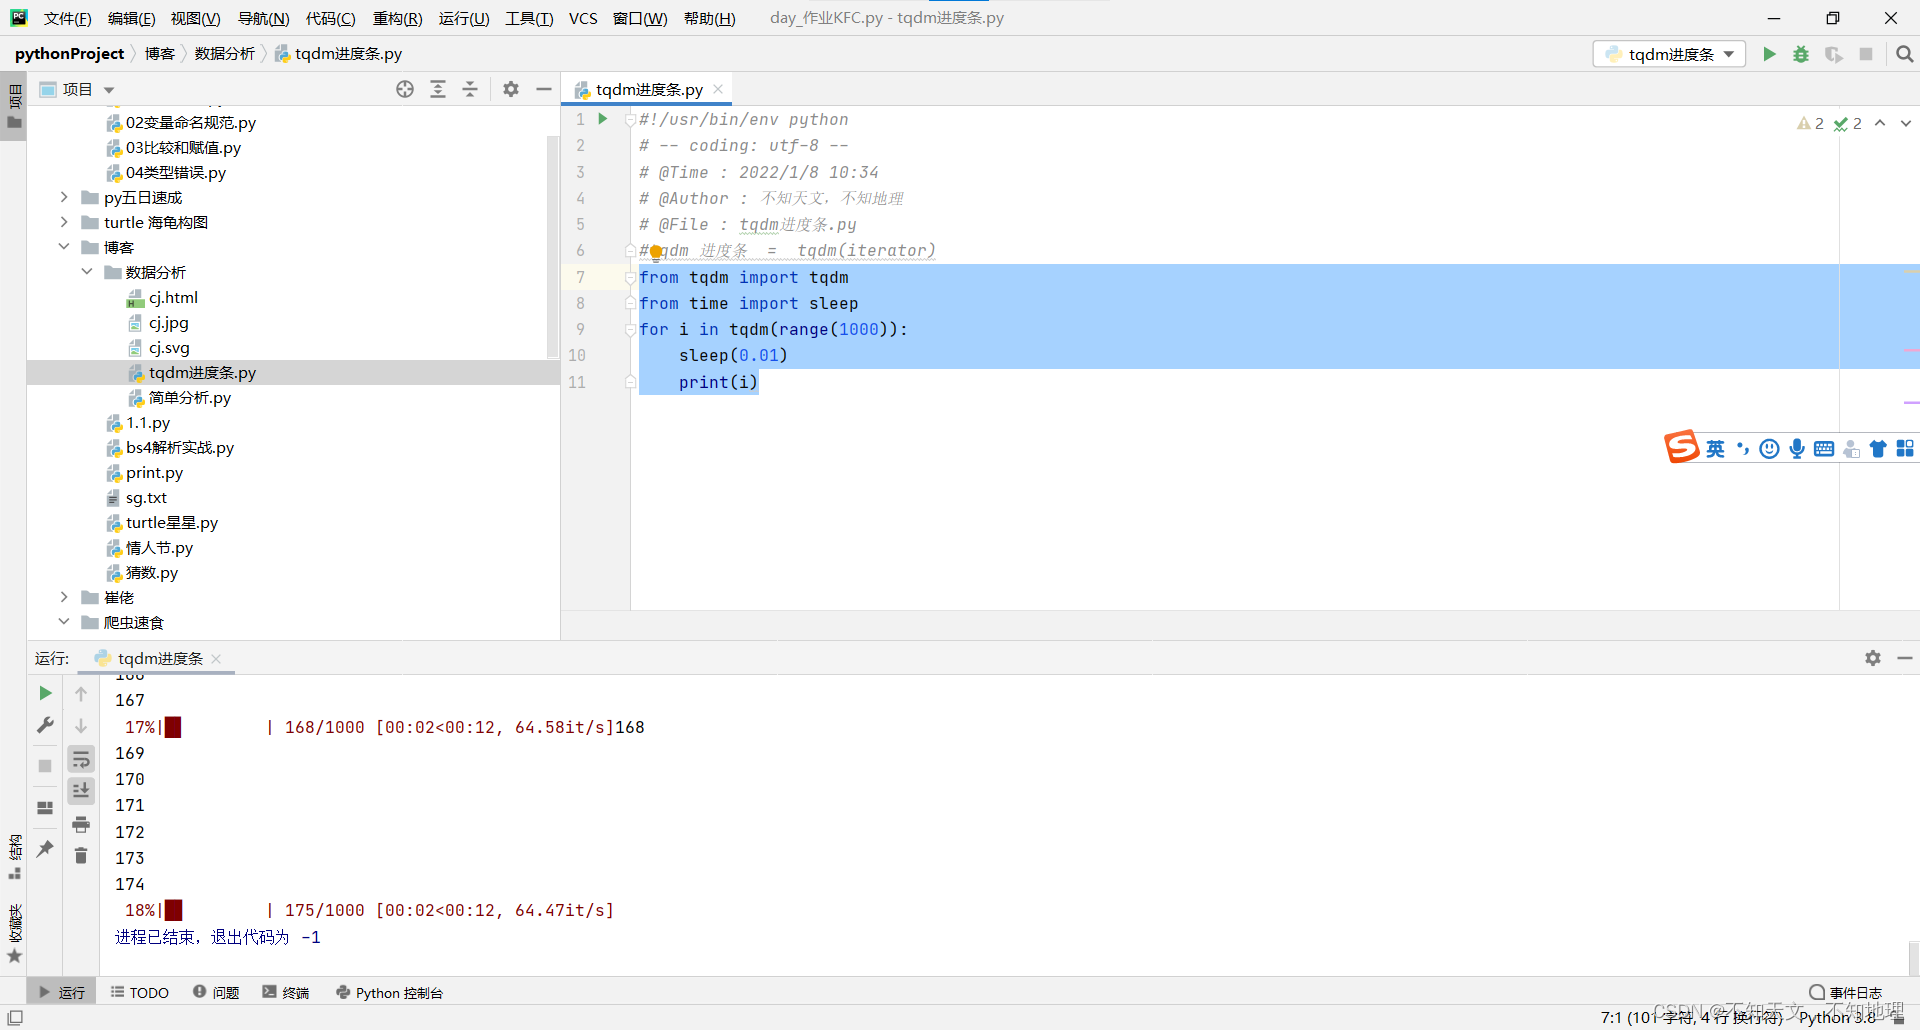
Task: Run tqdm进度条 with the green play button
Action: (1769, 54)
